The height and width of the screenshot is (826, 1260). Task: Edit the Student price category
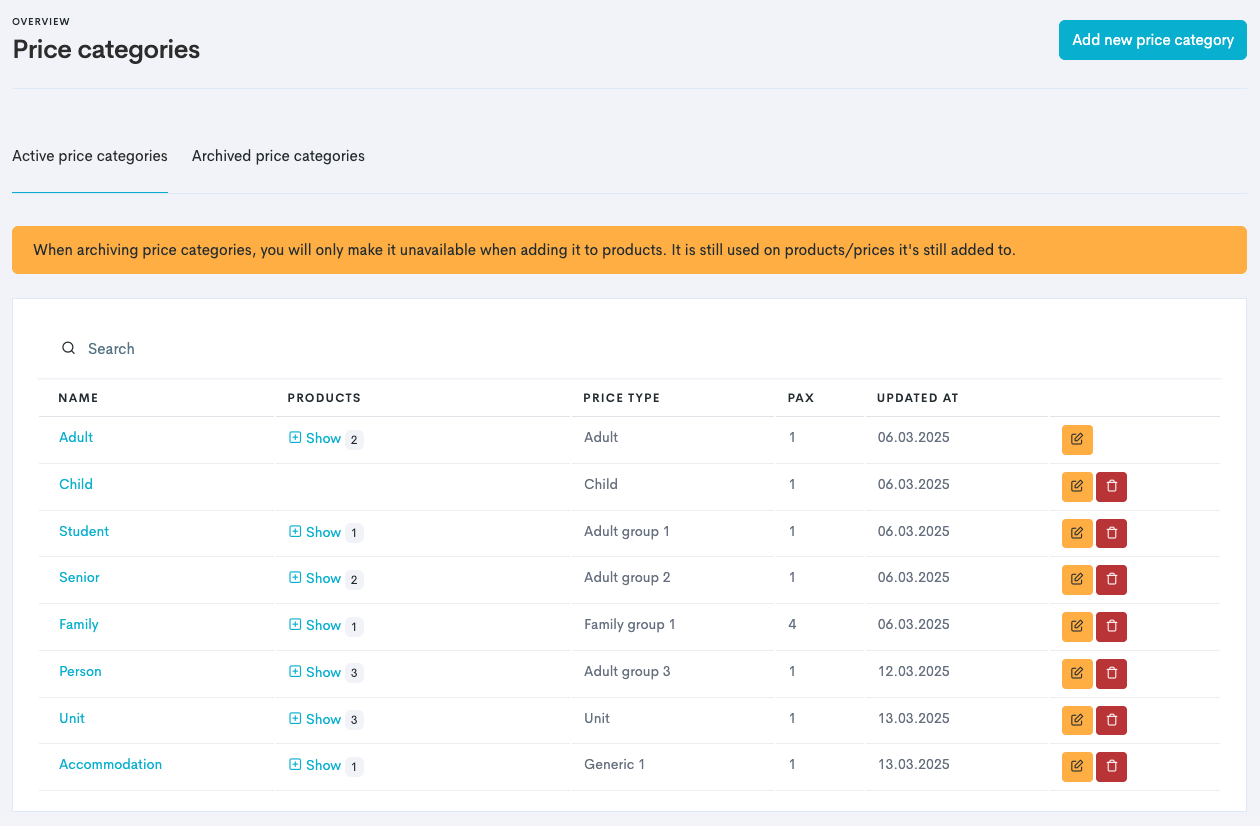1077,533
